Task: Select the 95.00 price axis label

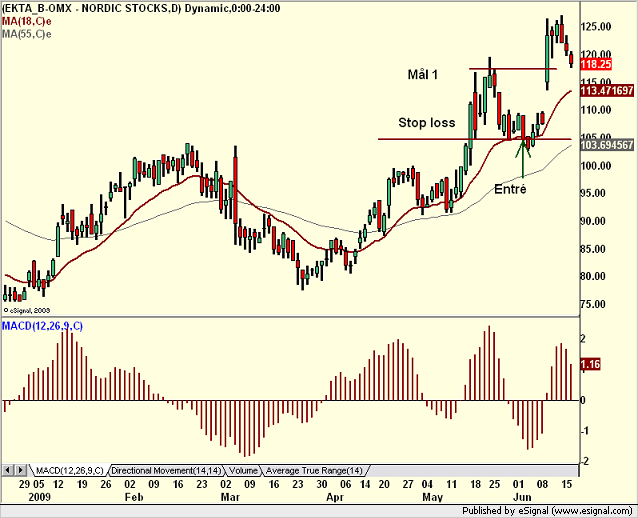Action: [593, 193]
